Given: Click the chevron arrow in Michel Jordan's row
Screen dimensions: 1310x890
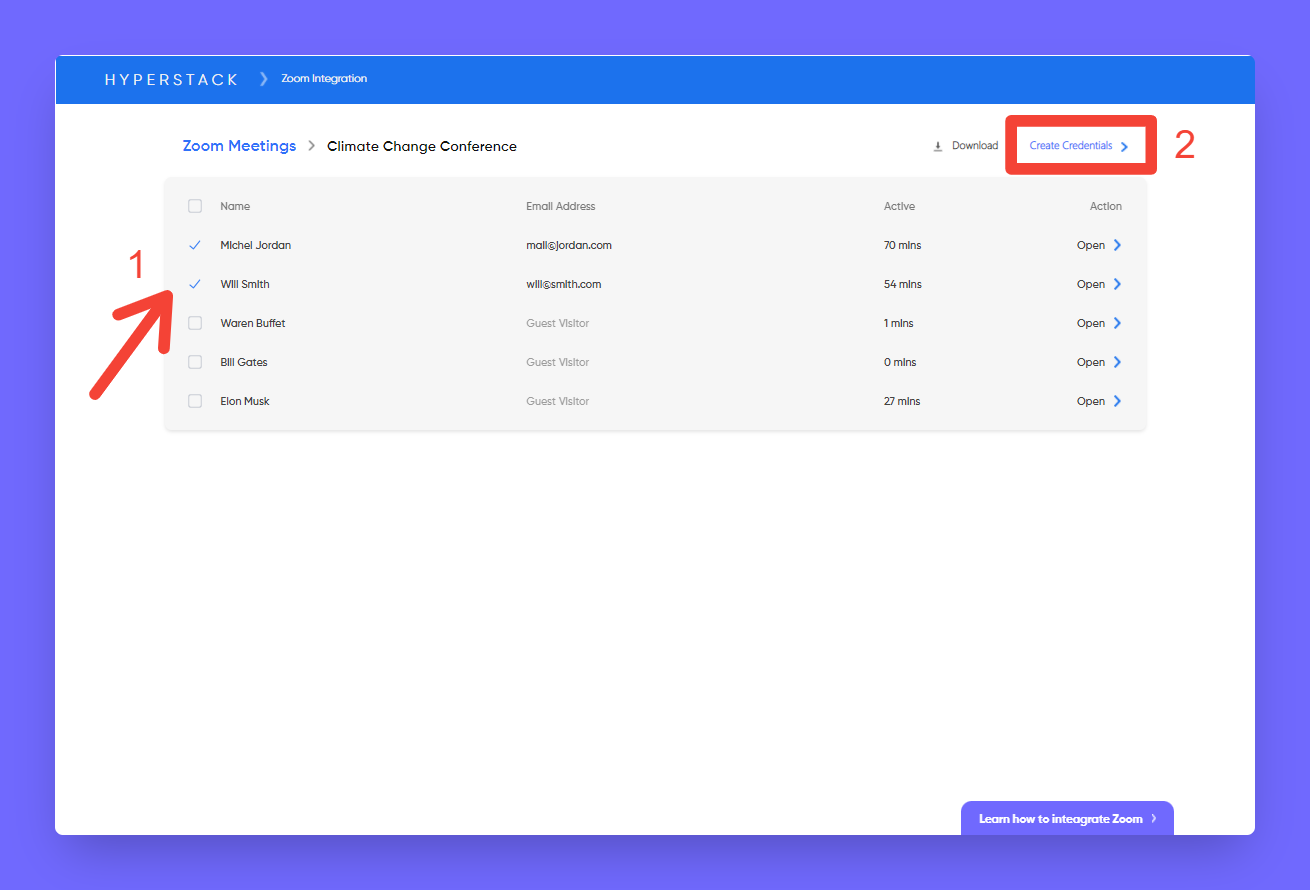Looking at the screenshot, I should (x=1117, y=245).
